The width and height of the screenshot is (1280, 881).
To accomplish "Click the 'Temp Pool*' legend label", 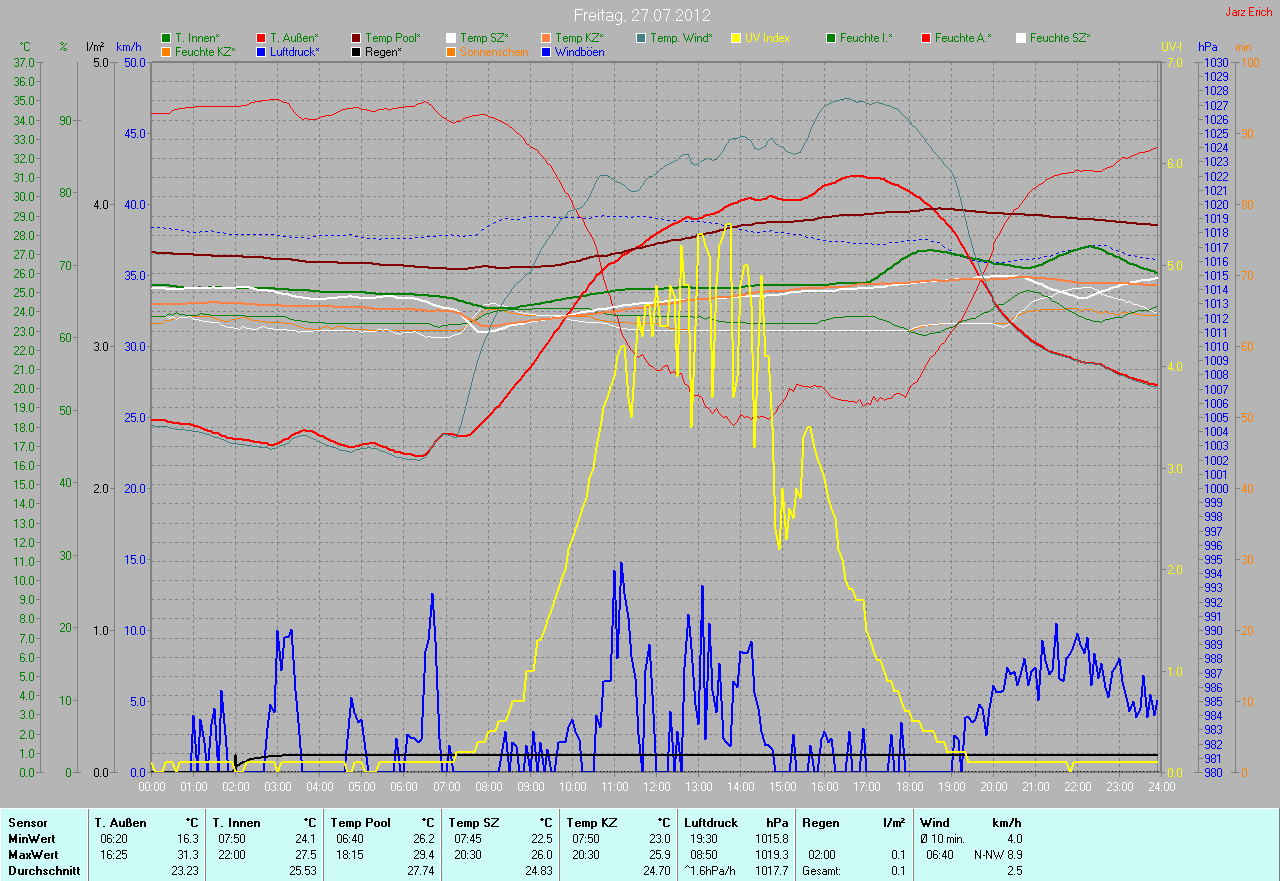I will coord(393,38).
